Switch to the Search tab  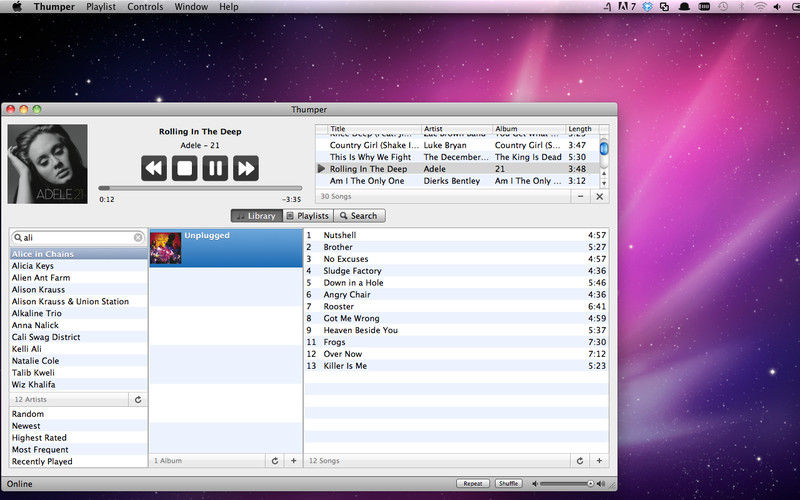click(x=359, y=216)
